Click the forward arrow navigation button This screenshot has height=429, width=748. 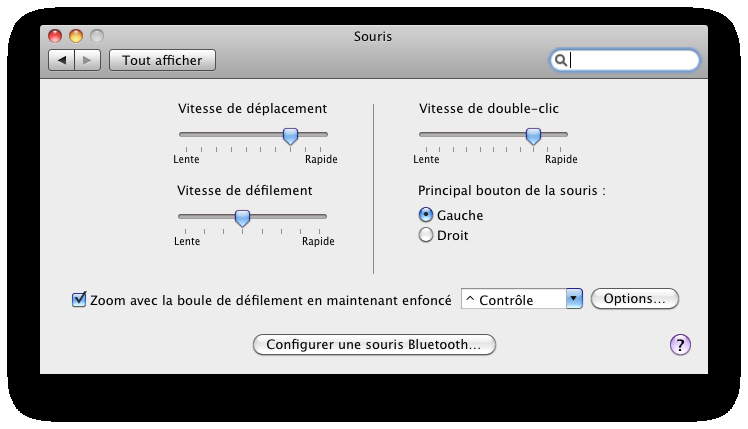(x=87, y=61)
